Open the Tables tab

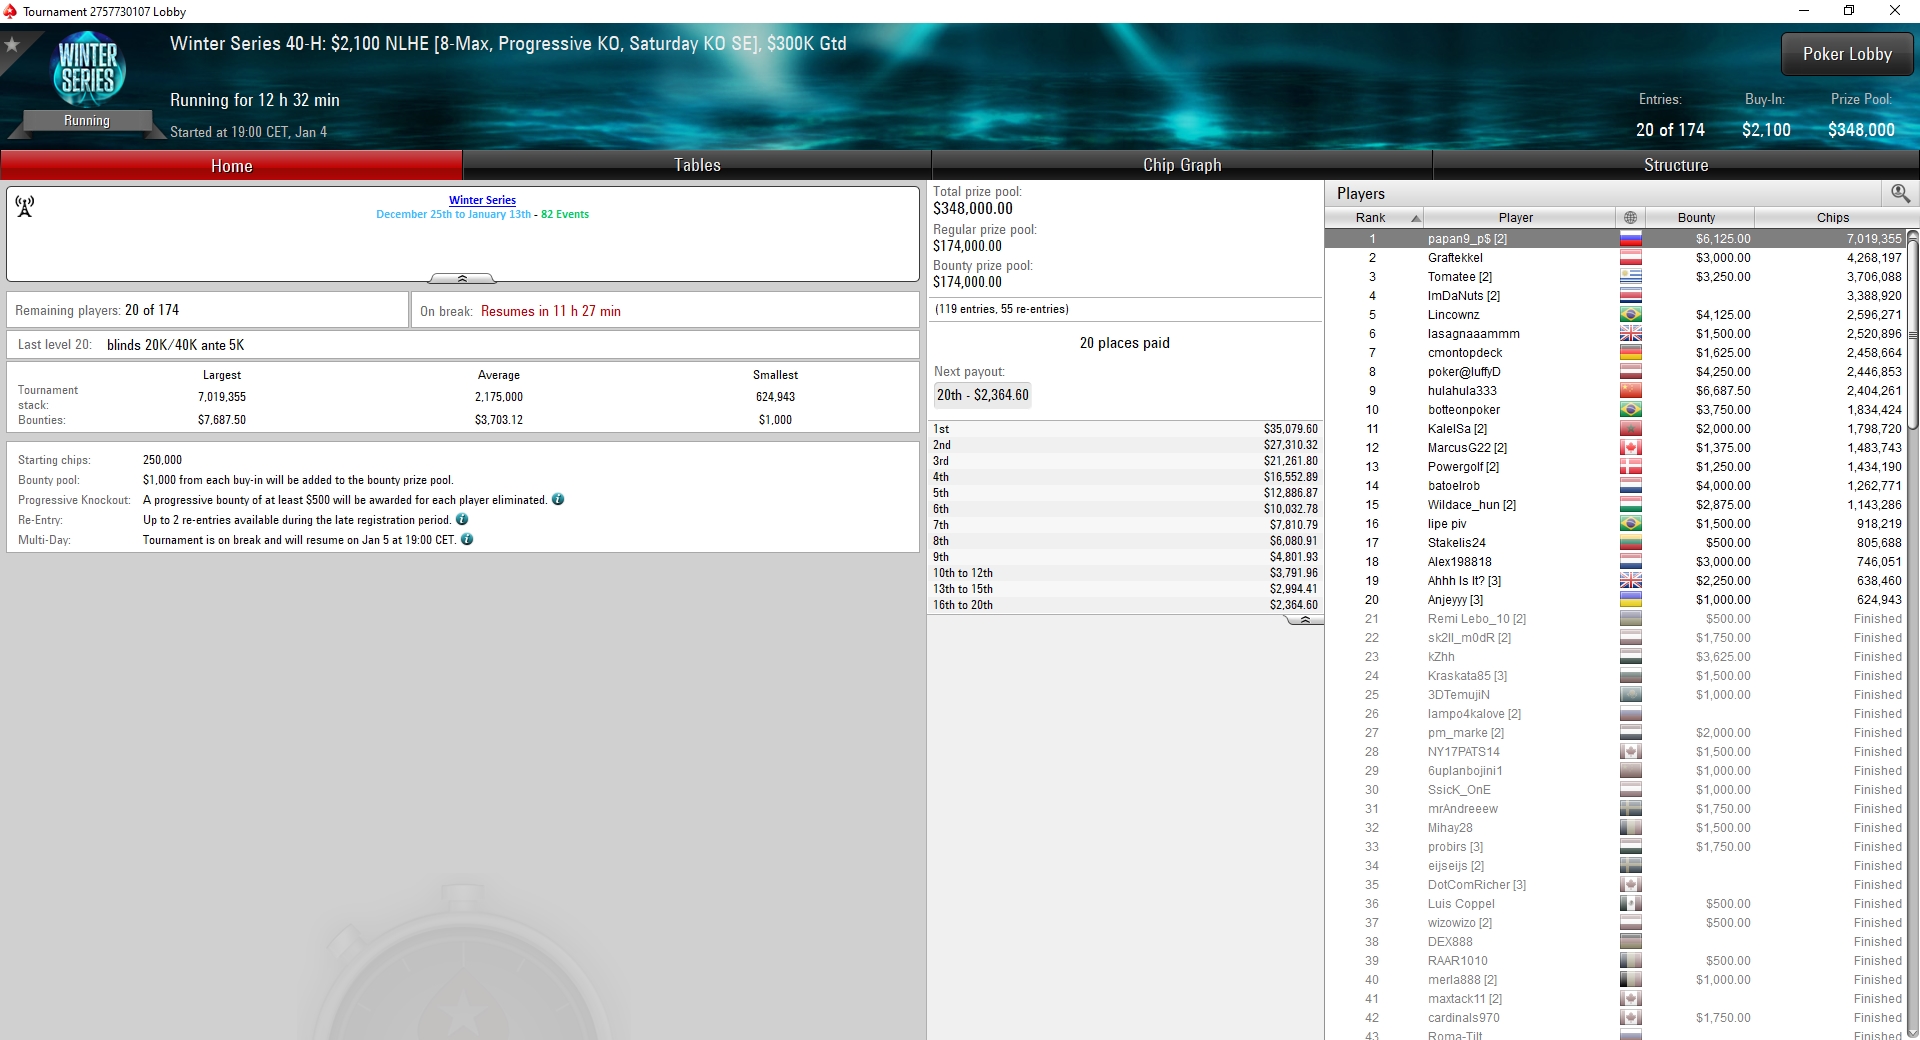(x=697, y=165)
